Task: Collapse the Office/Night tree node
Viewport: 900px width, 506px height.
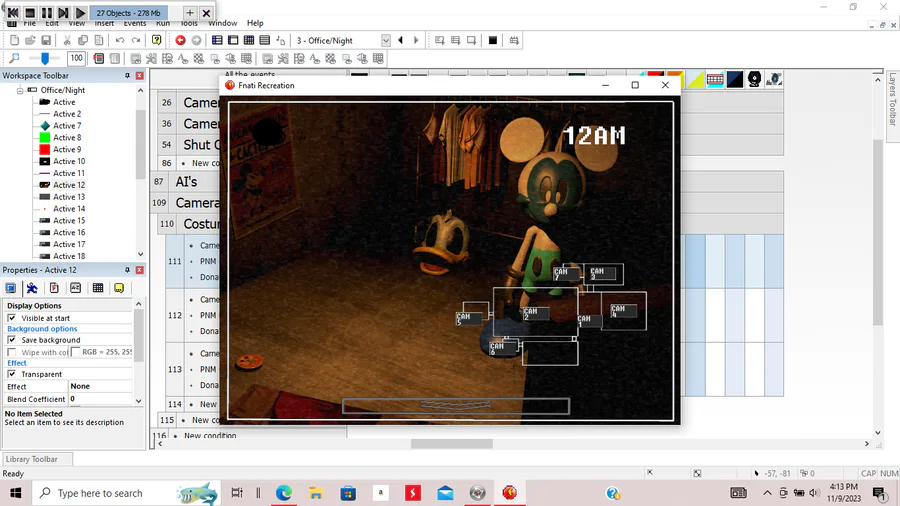Action: 20,90
